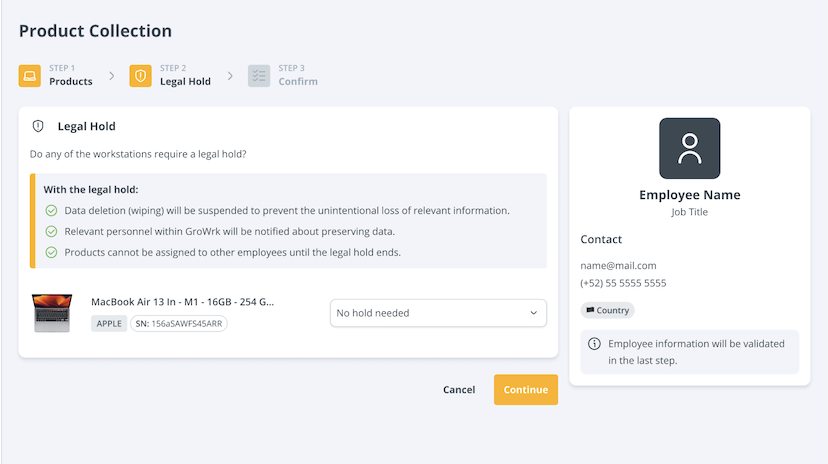Click the Step 1 Products laptop icon
This screenshot has width=828, height=464.
point(30,76)
